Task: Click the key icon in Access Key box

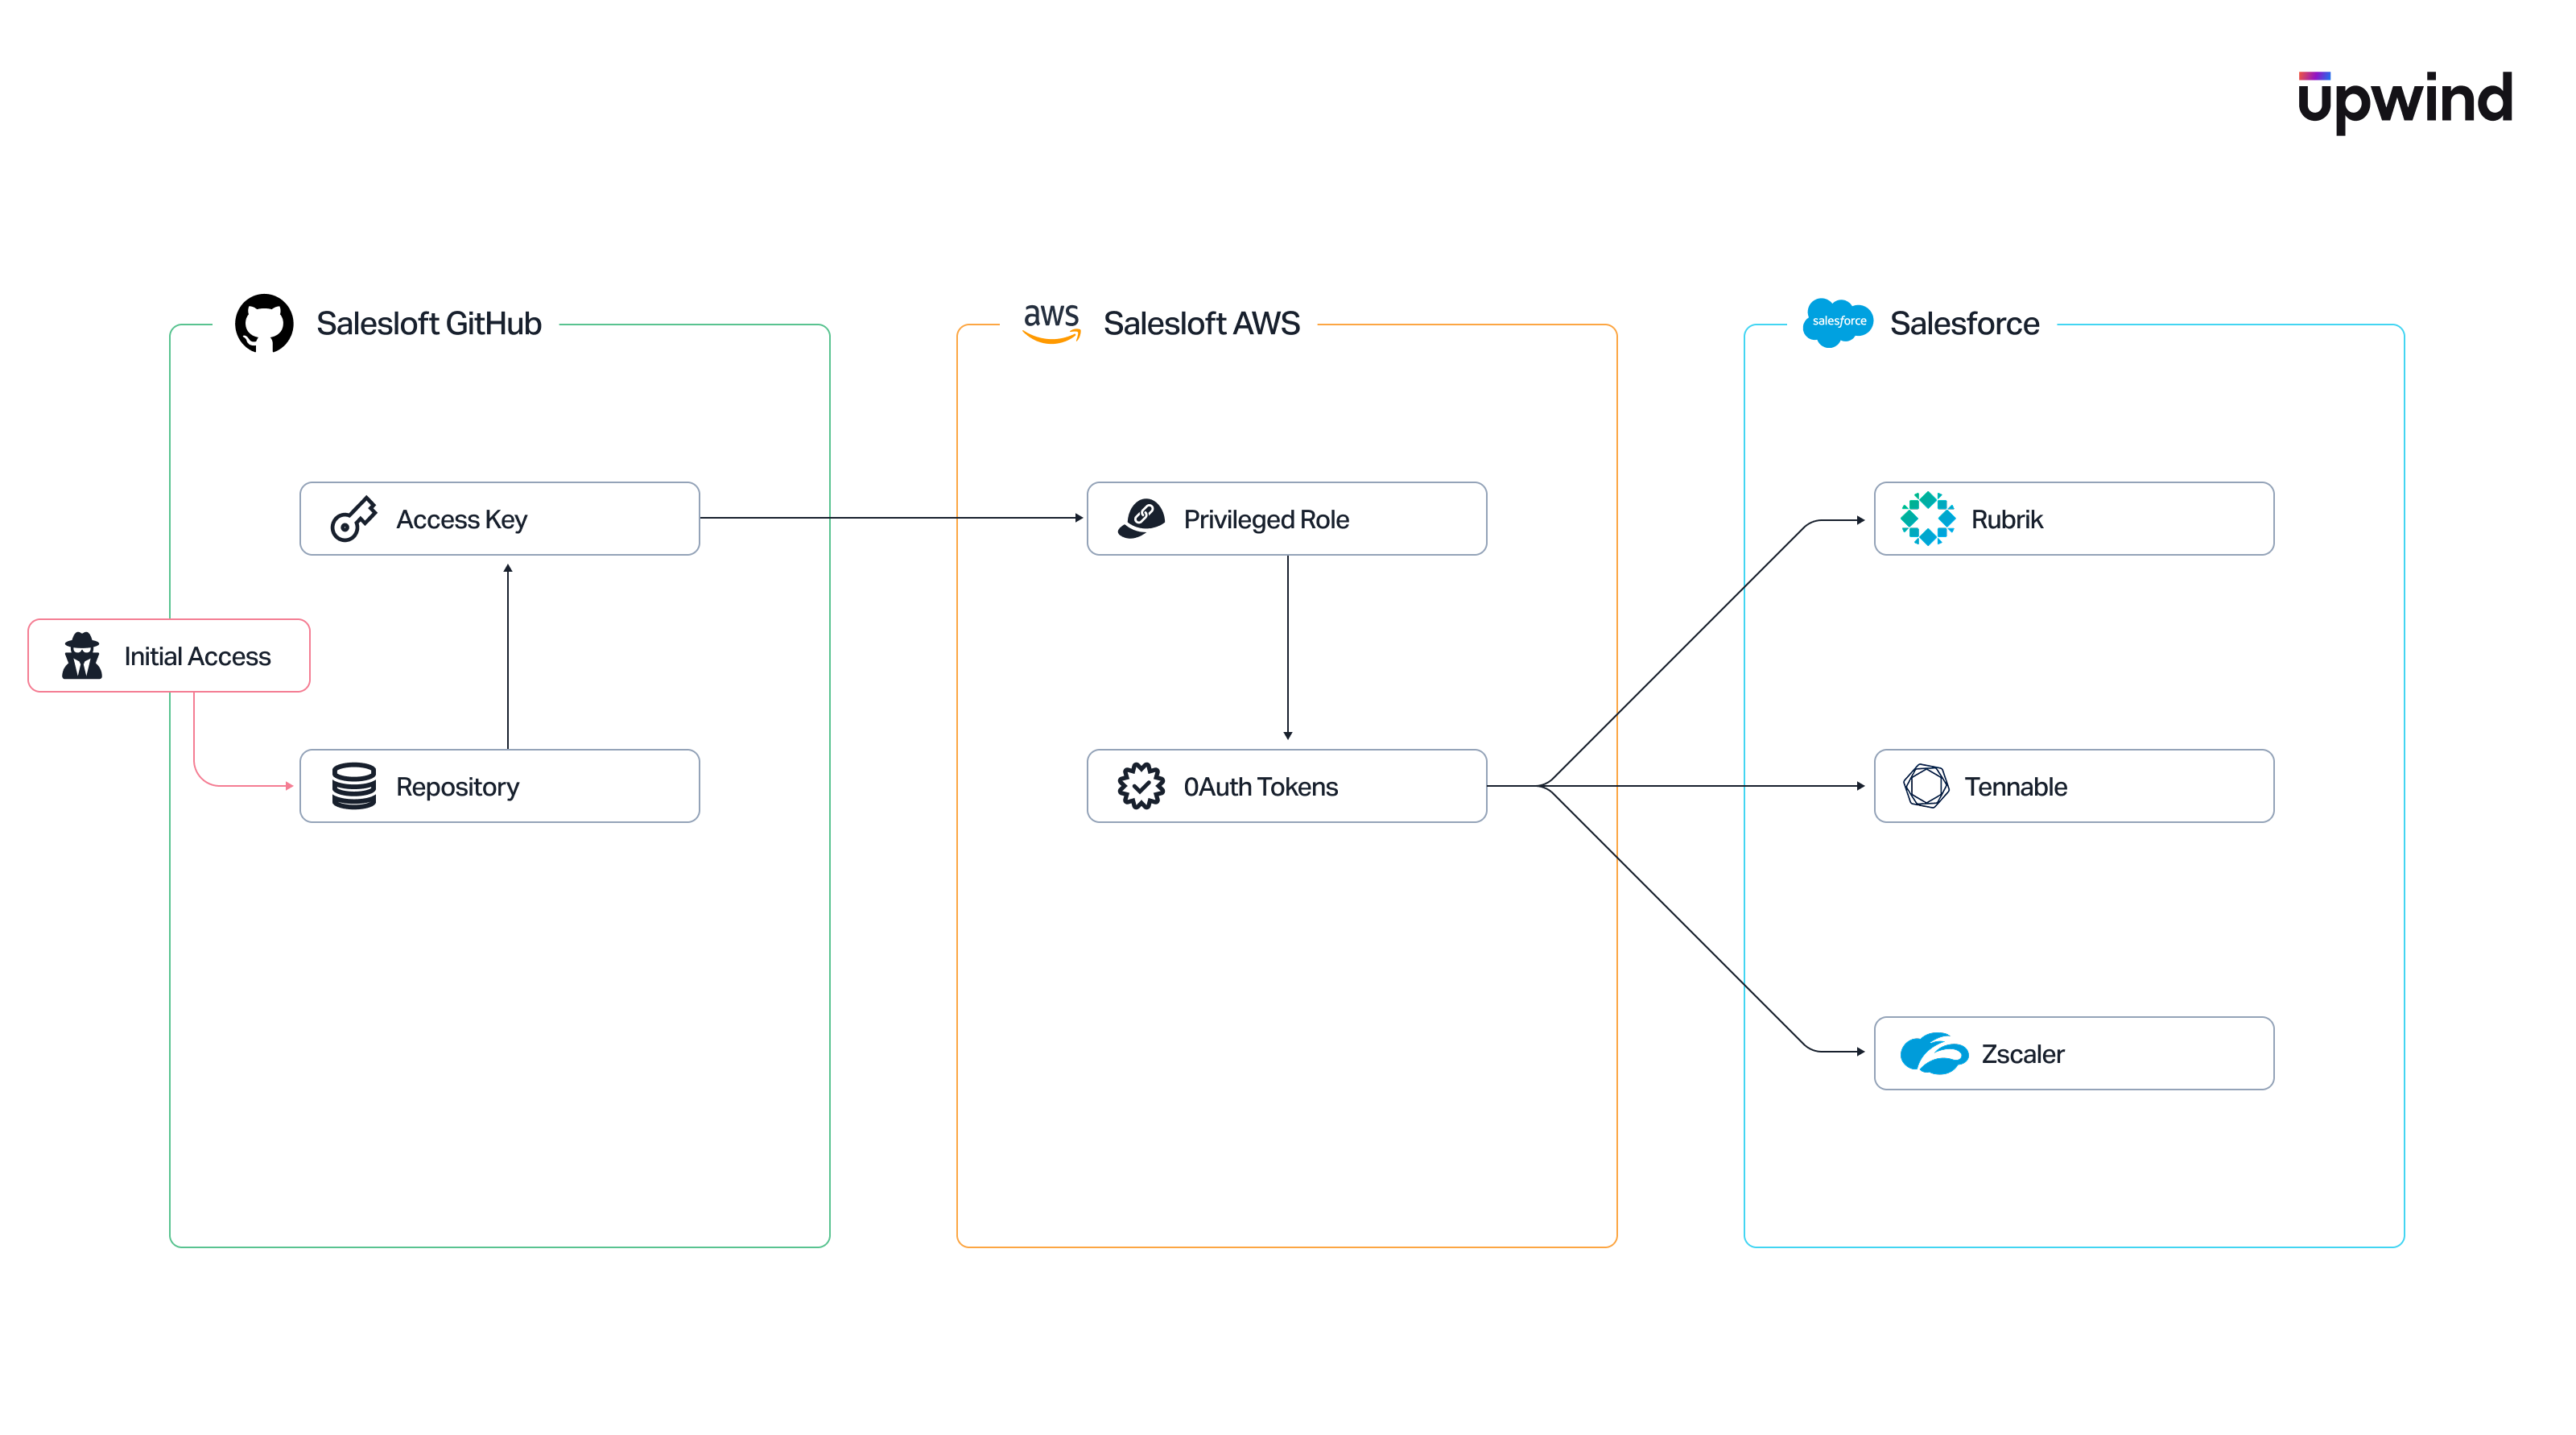Action: coord(352,518)
